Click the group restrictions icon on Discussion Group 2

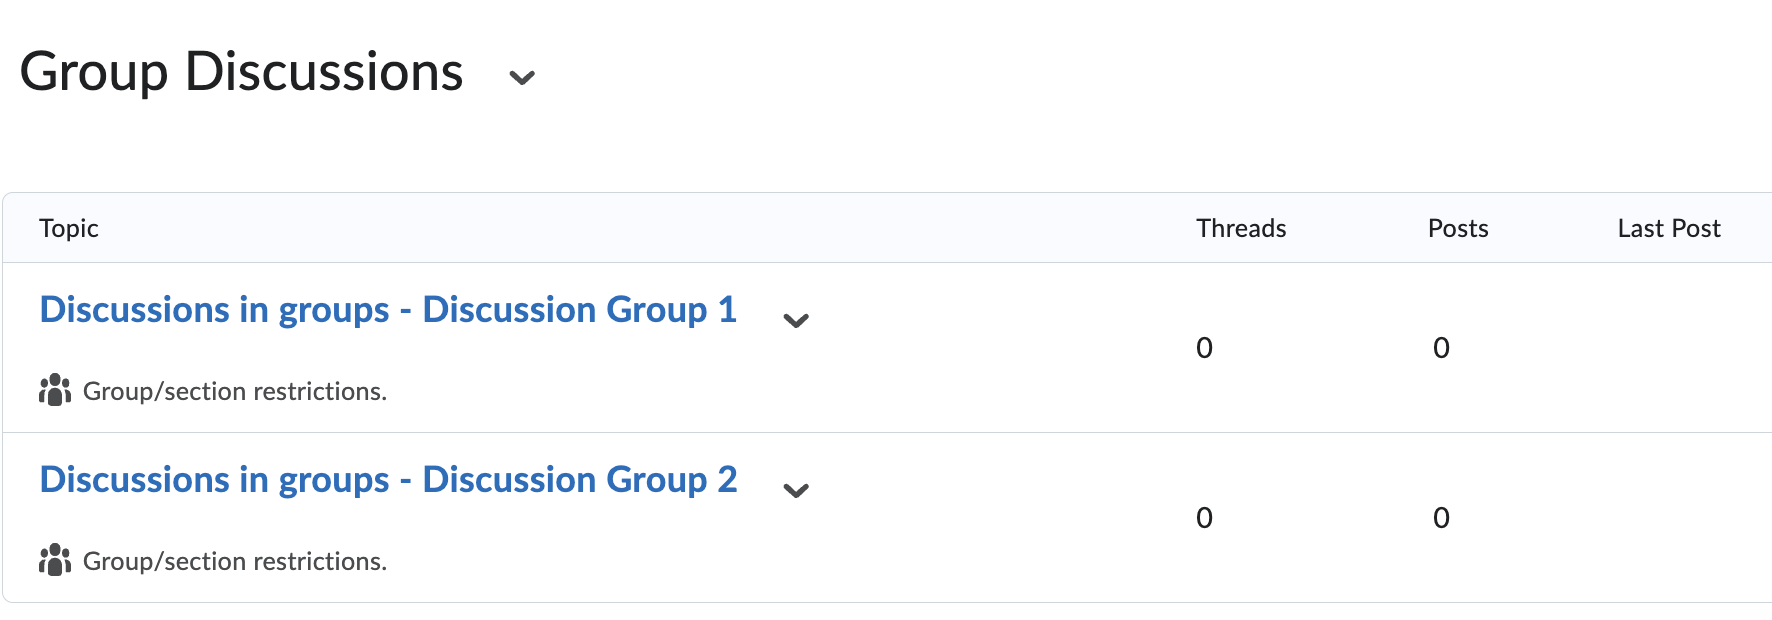click(54, 560)
